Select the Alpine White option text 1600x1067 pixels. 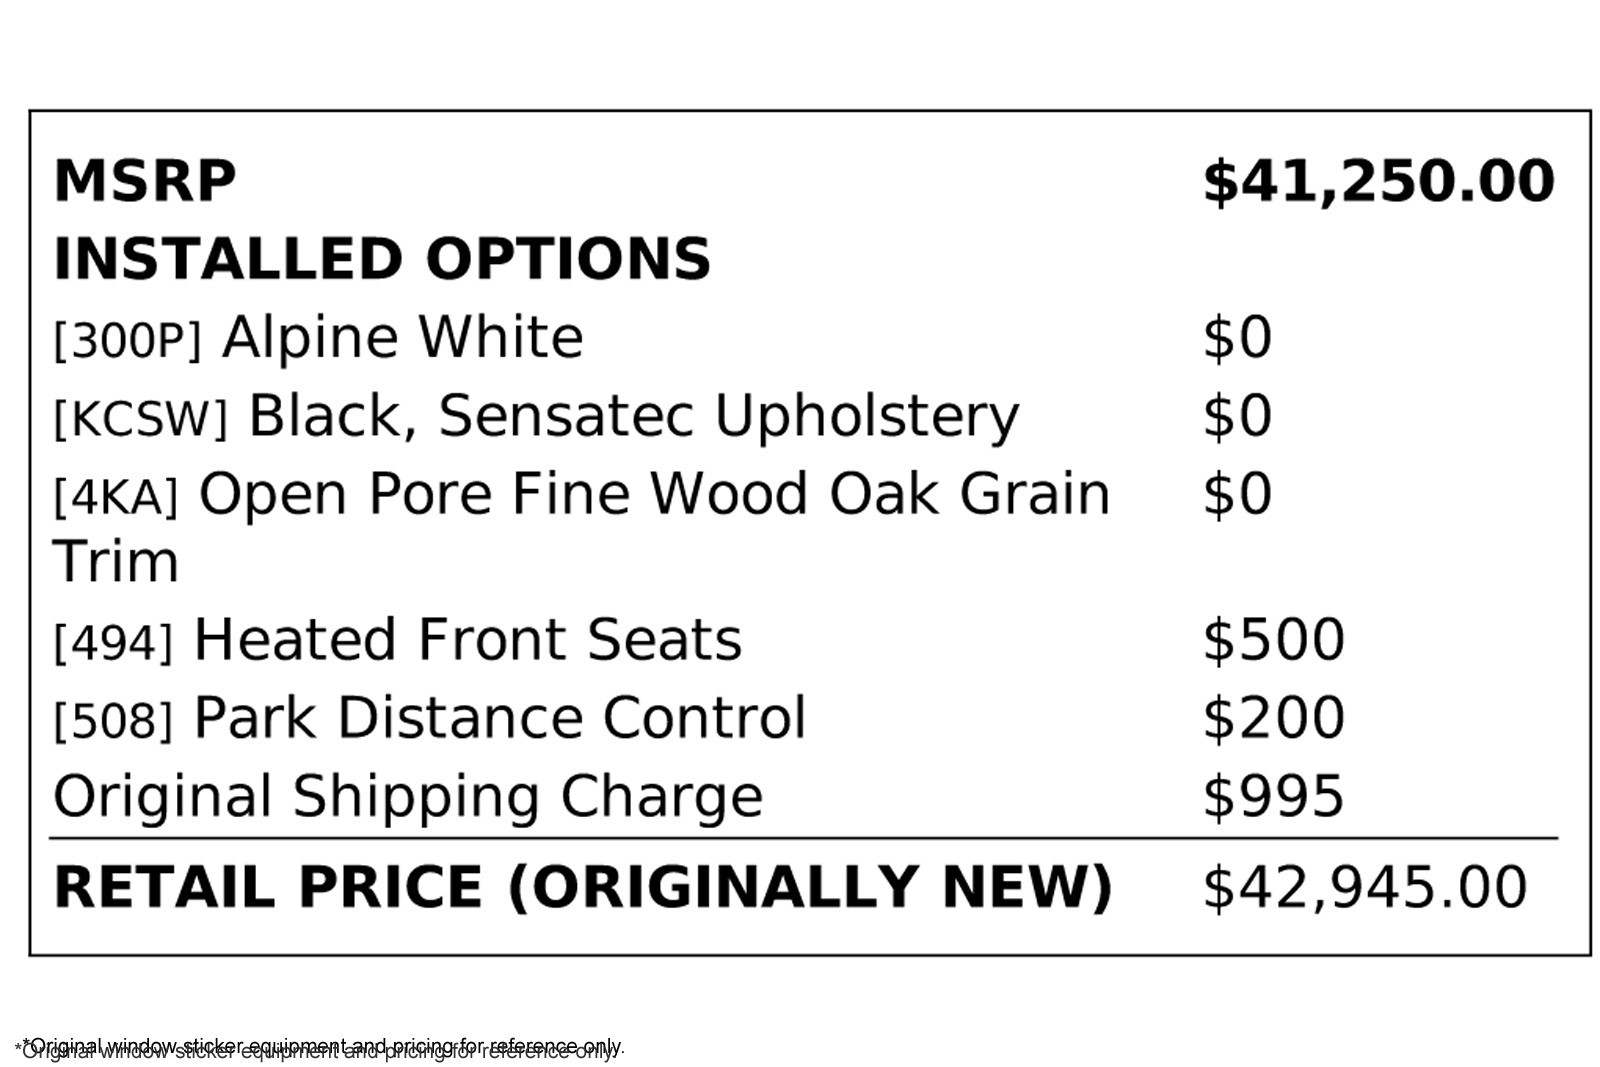click(x=402, y=338)
